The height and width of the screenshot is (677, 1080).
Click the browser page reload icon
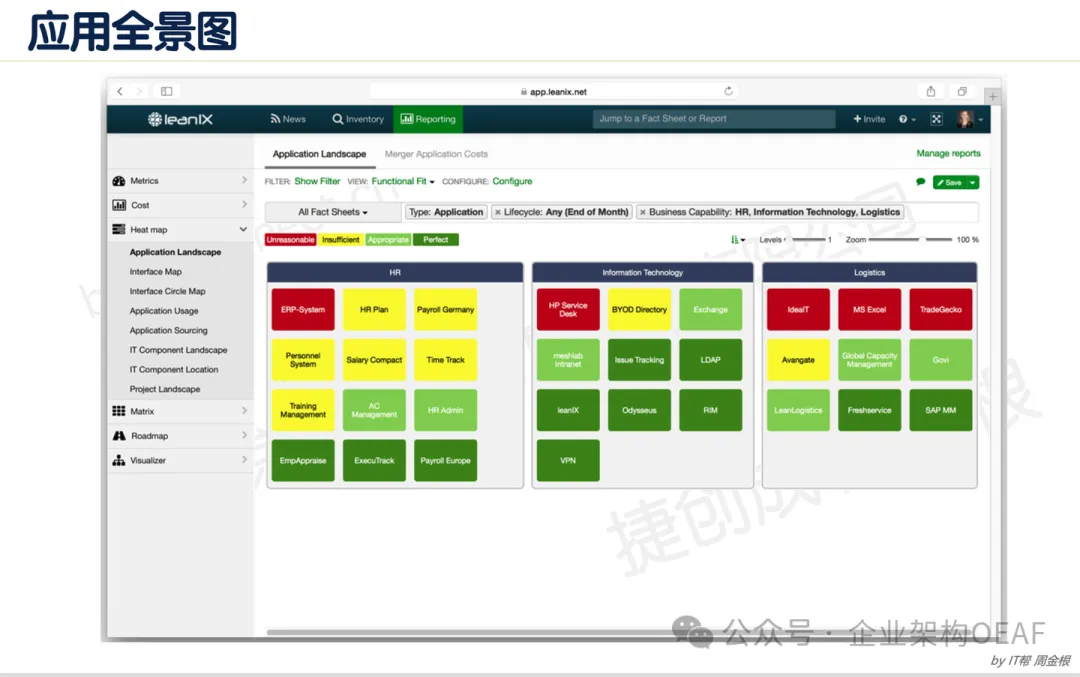tap(728, 91)
